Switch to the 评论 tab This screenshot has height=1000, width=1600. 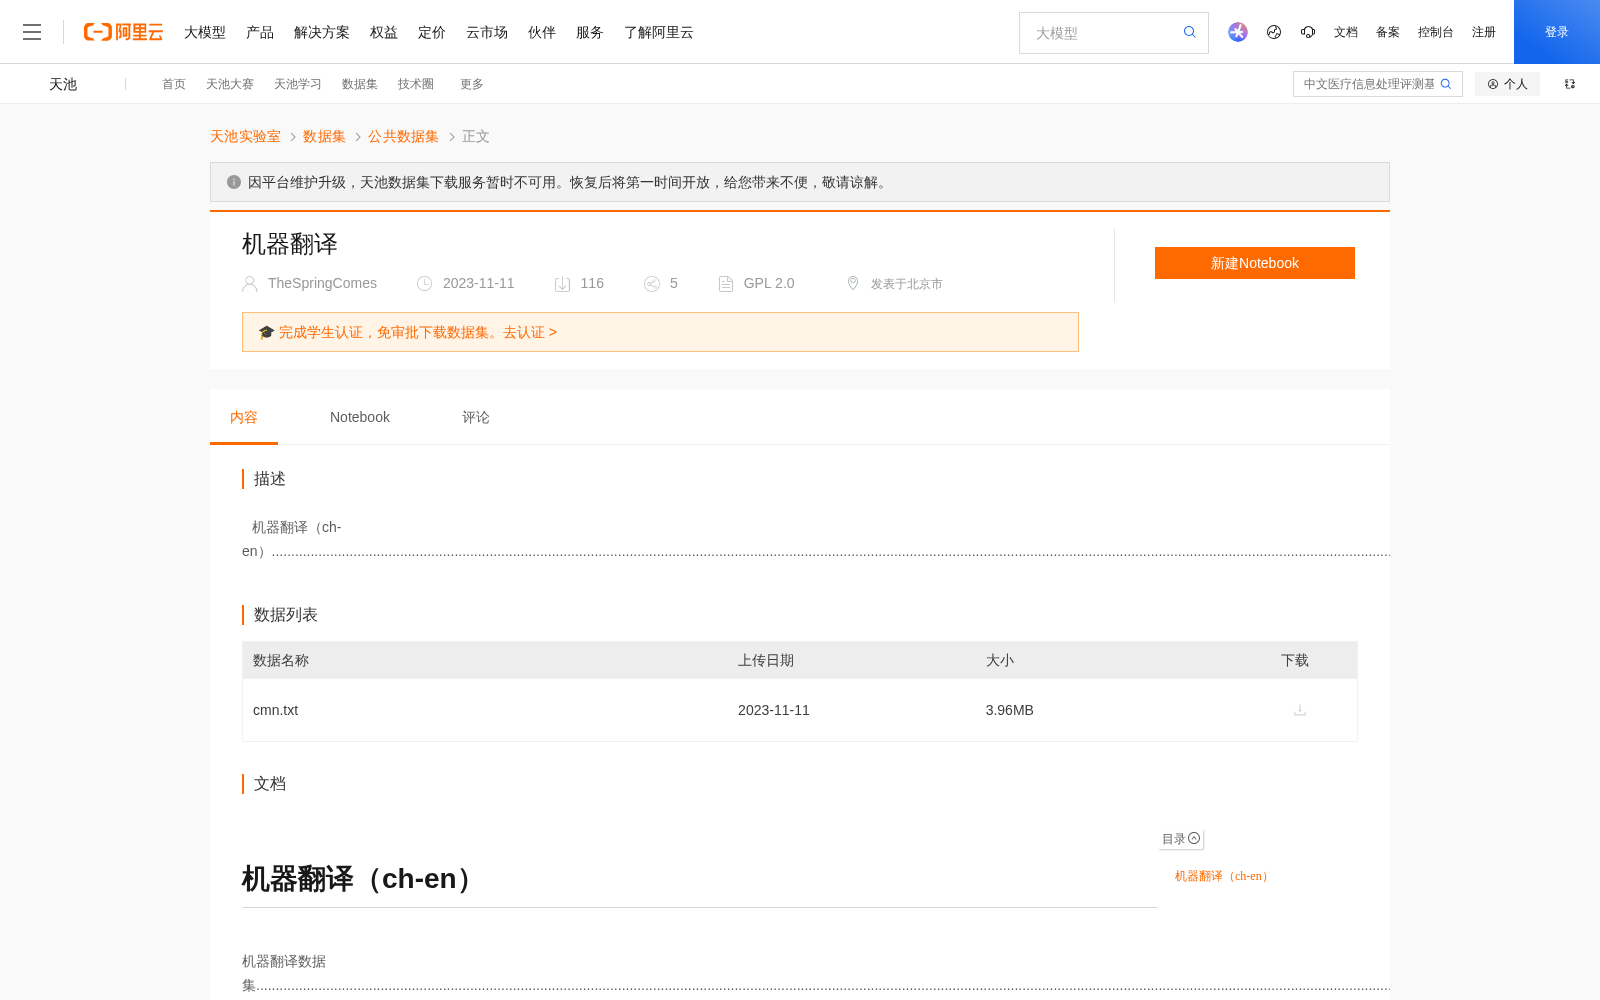(476, 417)
